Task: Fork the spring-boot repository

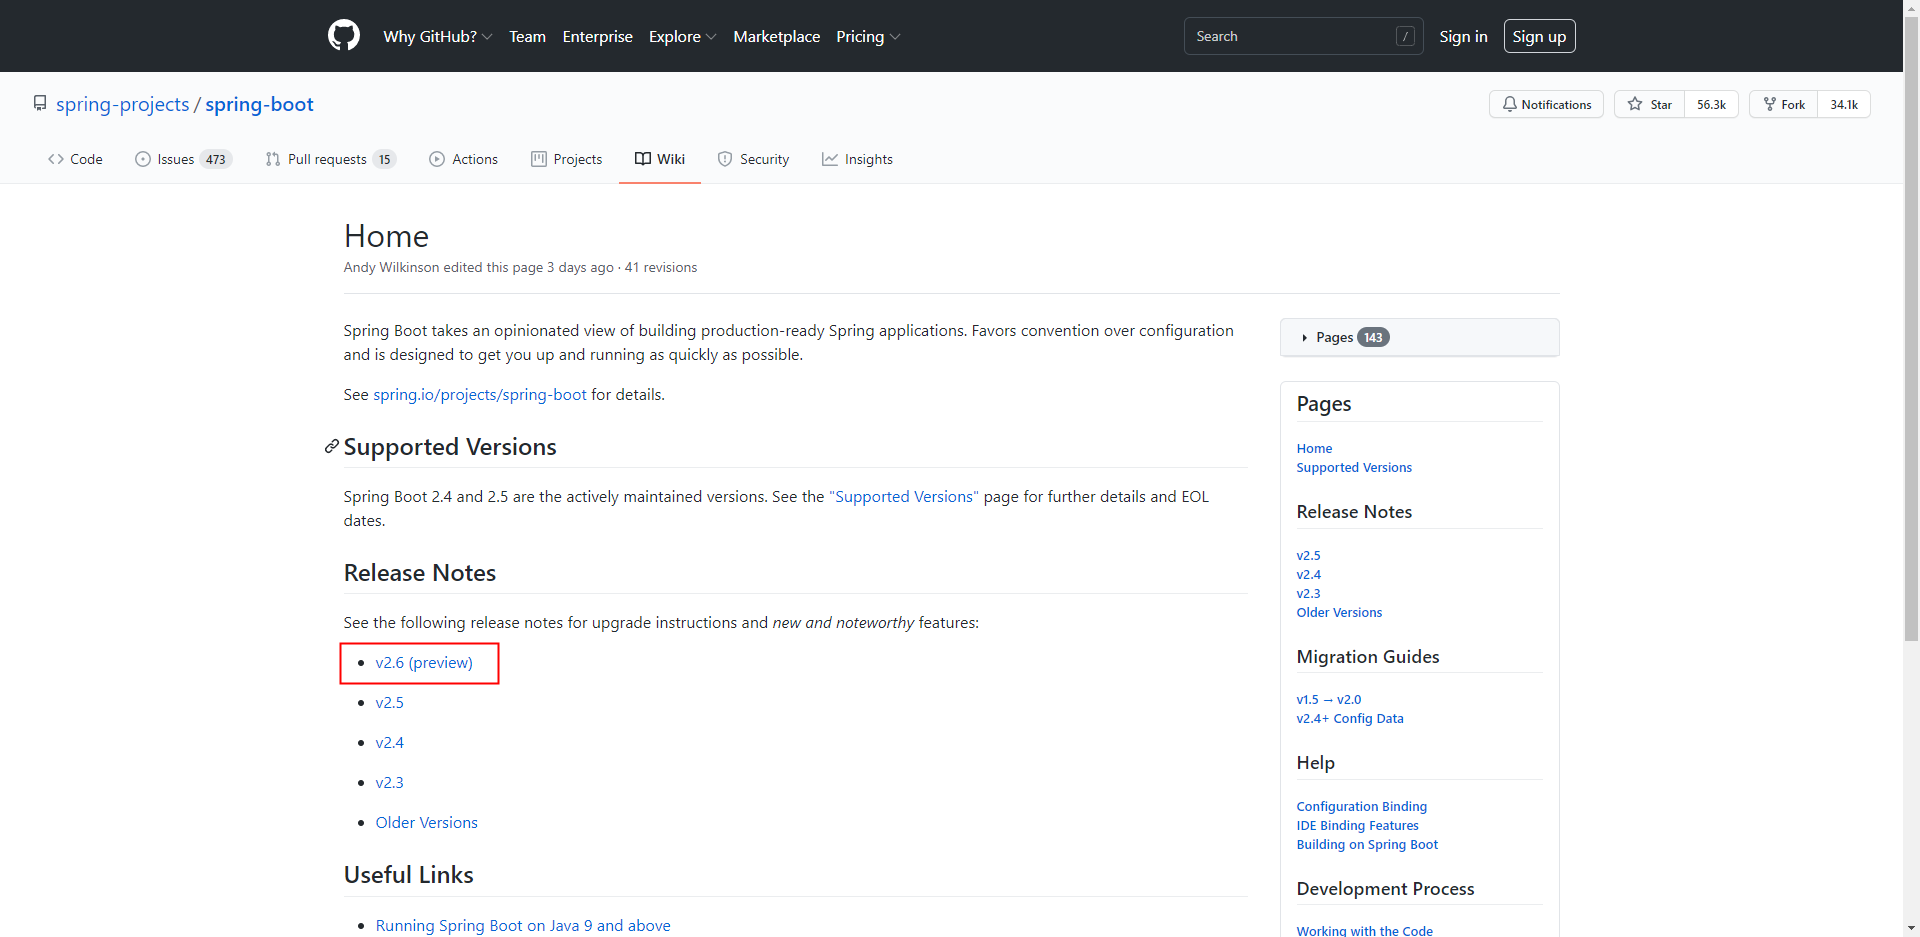Action: coord(1784,104)
